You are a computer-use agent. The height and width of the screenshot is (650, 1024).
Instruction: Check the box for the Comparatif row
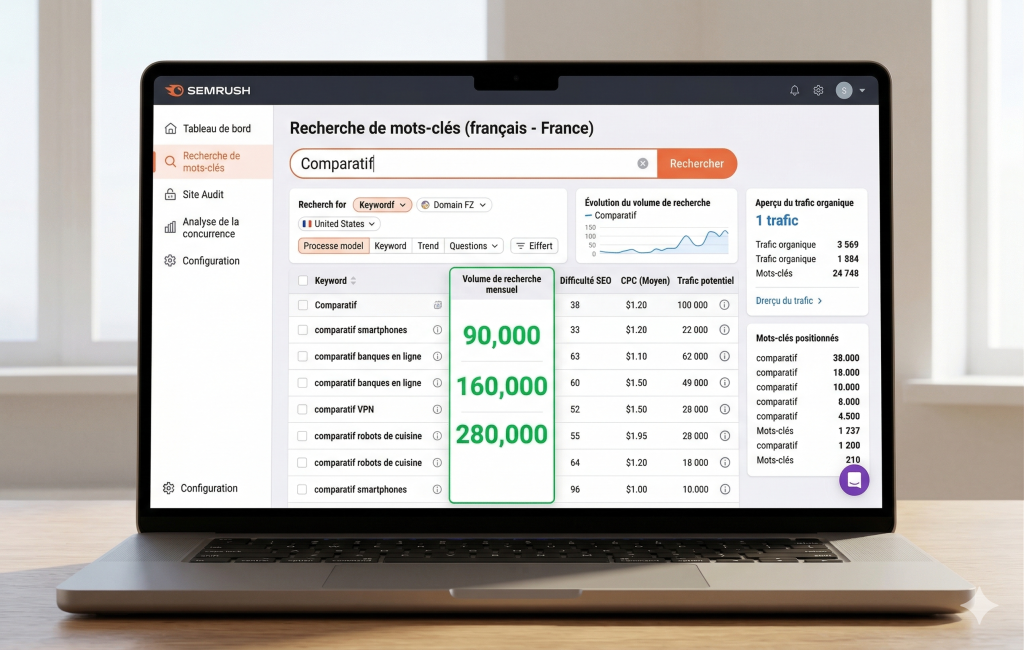302,305
